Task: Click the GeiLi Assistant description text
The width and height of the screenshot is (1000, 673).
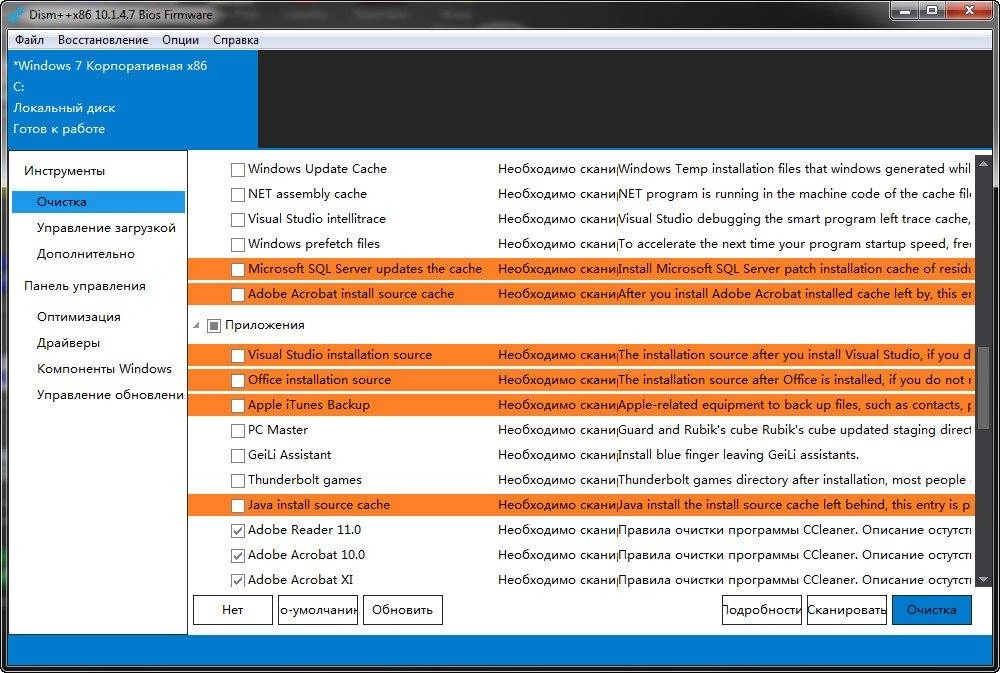Action: coord(739,455)
